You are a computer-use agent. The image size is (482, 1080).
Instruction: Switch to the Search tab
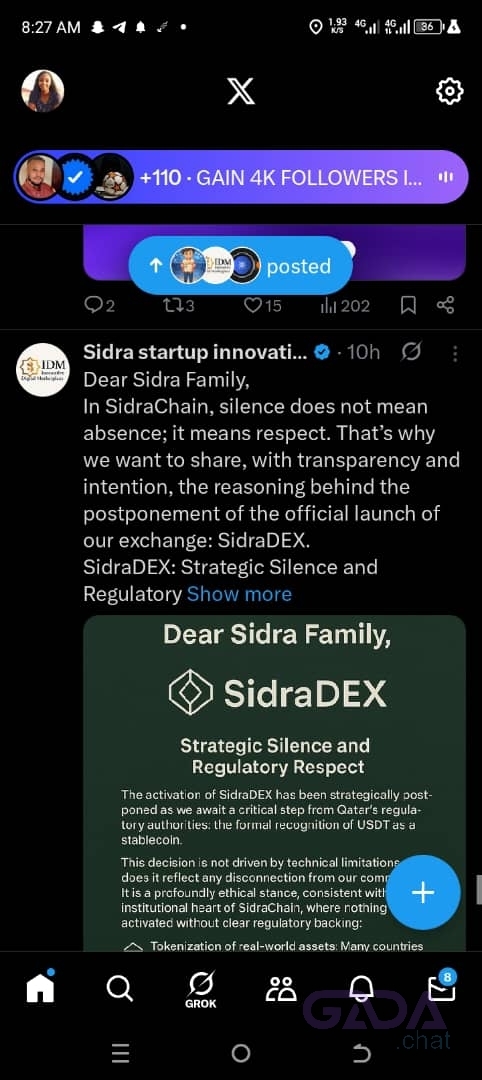click(120, 988)
